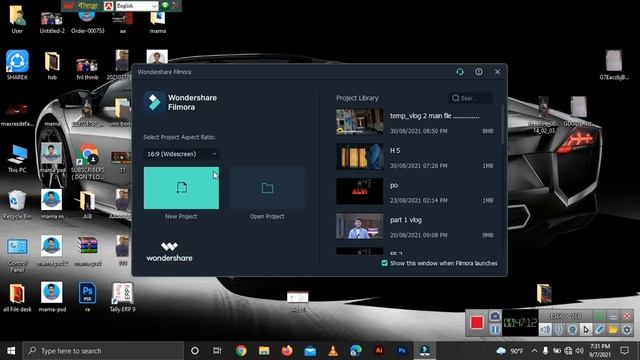Click the 90°F weather tray widget
The height and width of the screenshot is (360, 640).
[510, 351]
